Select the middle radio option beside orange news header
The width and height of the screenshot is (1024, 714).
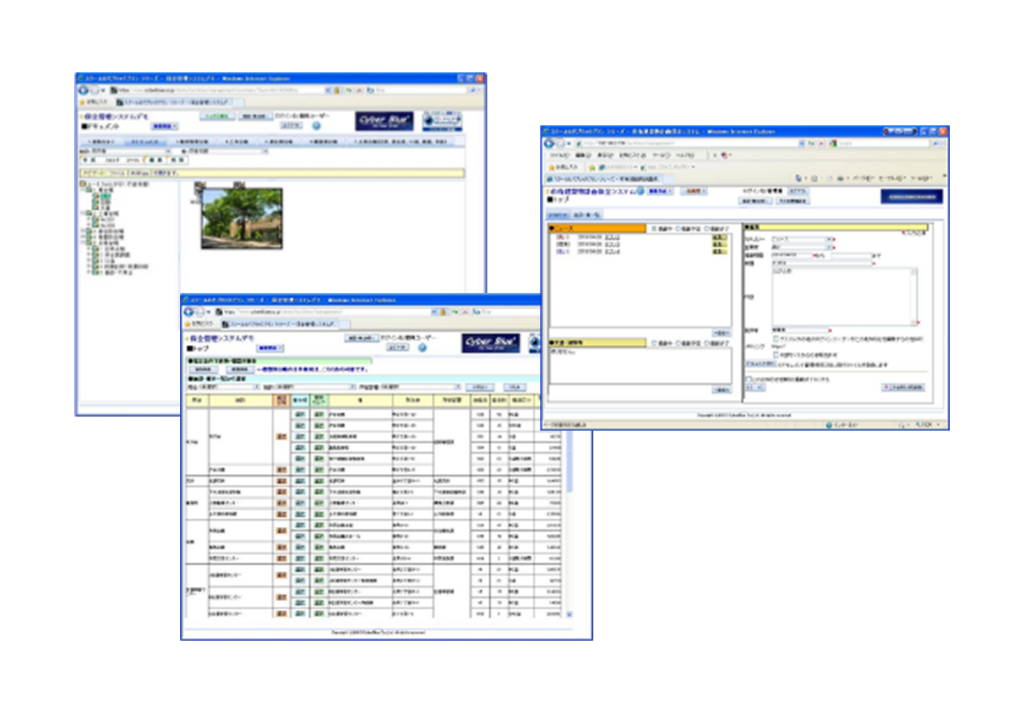pos(679,229)
